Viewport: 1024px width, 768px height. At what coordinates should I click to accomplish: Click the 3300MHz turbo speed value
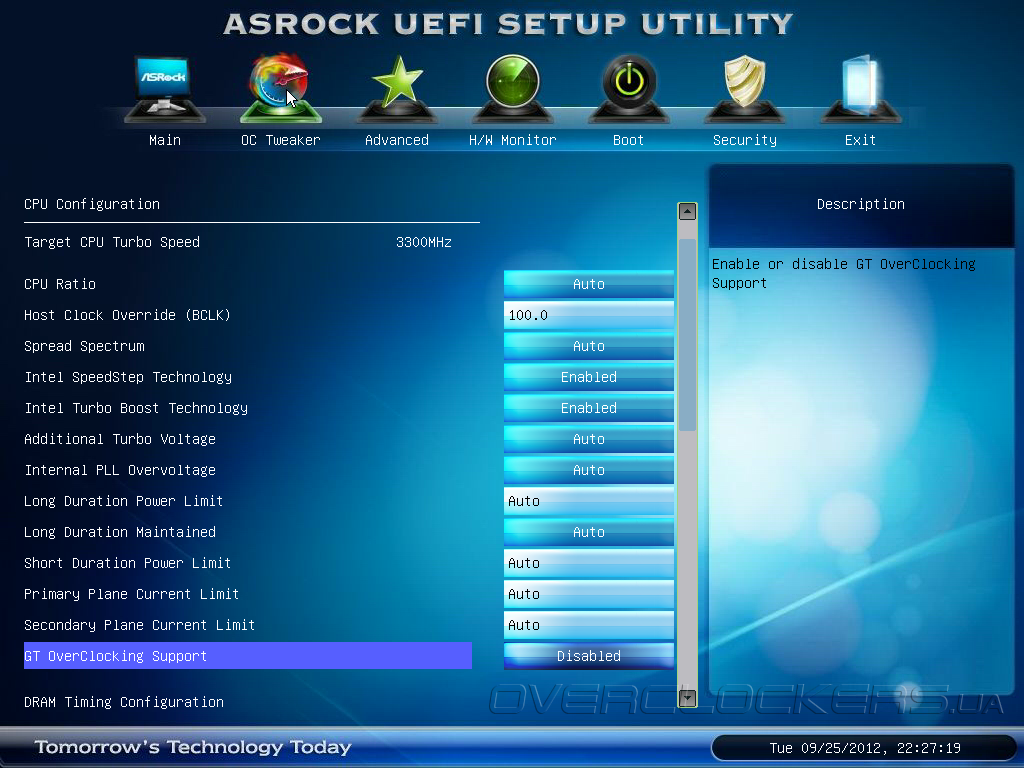coord(424,242)
